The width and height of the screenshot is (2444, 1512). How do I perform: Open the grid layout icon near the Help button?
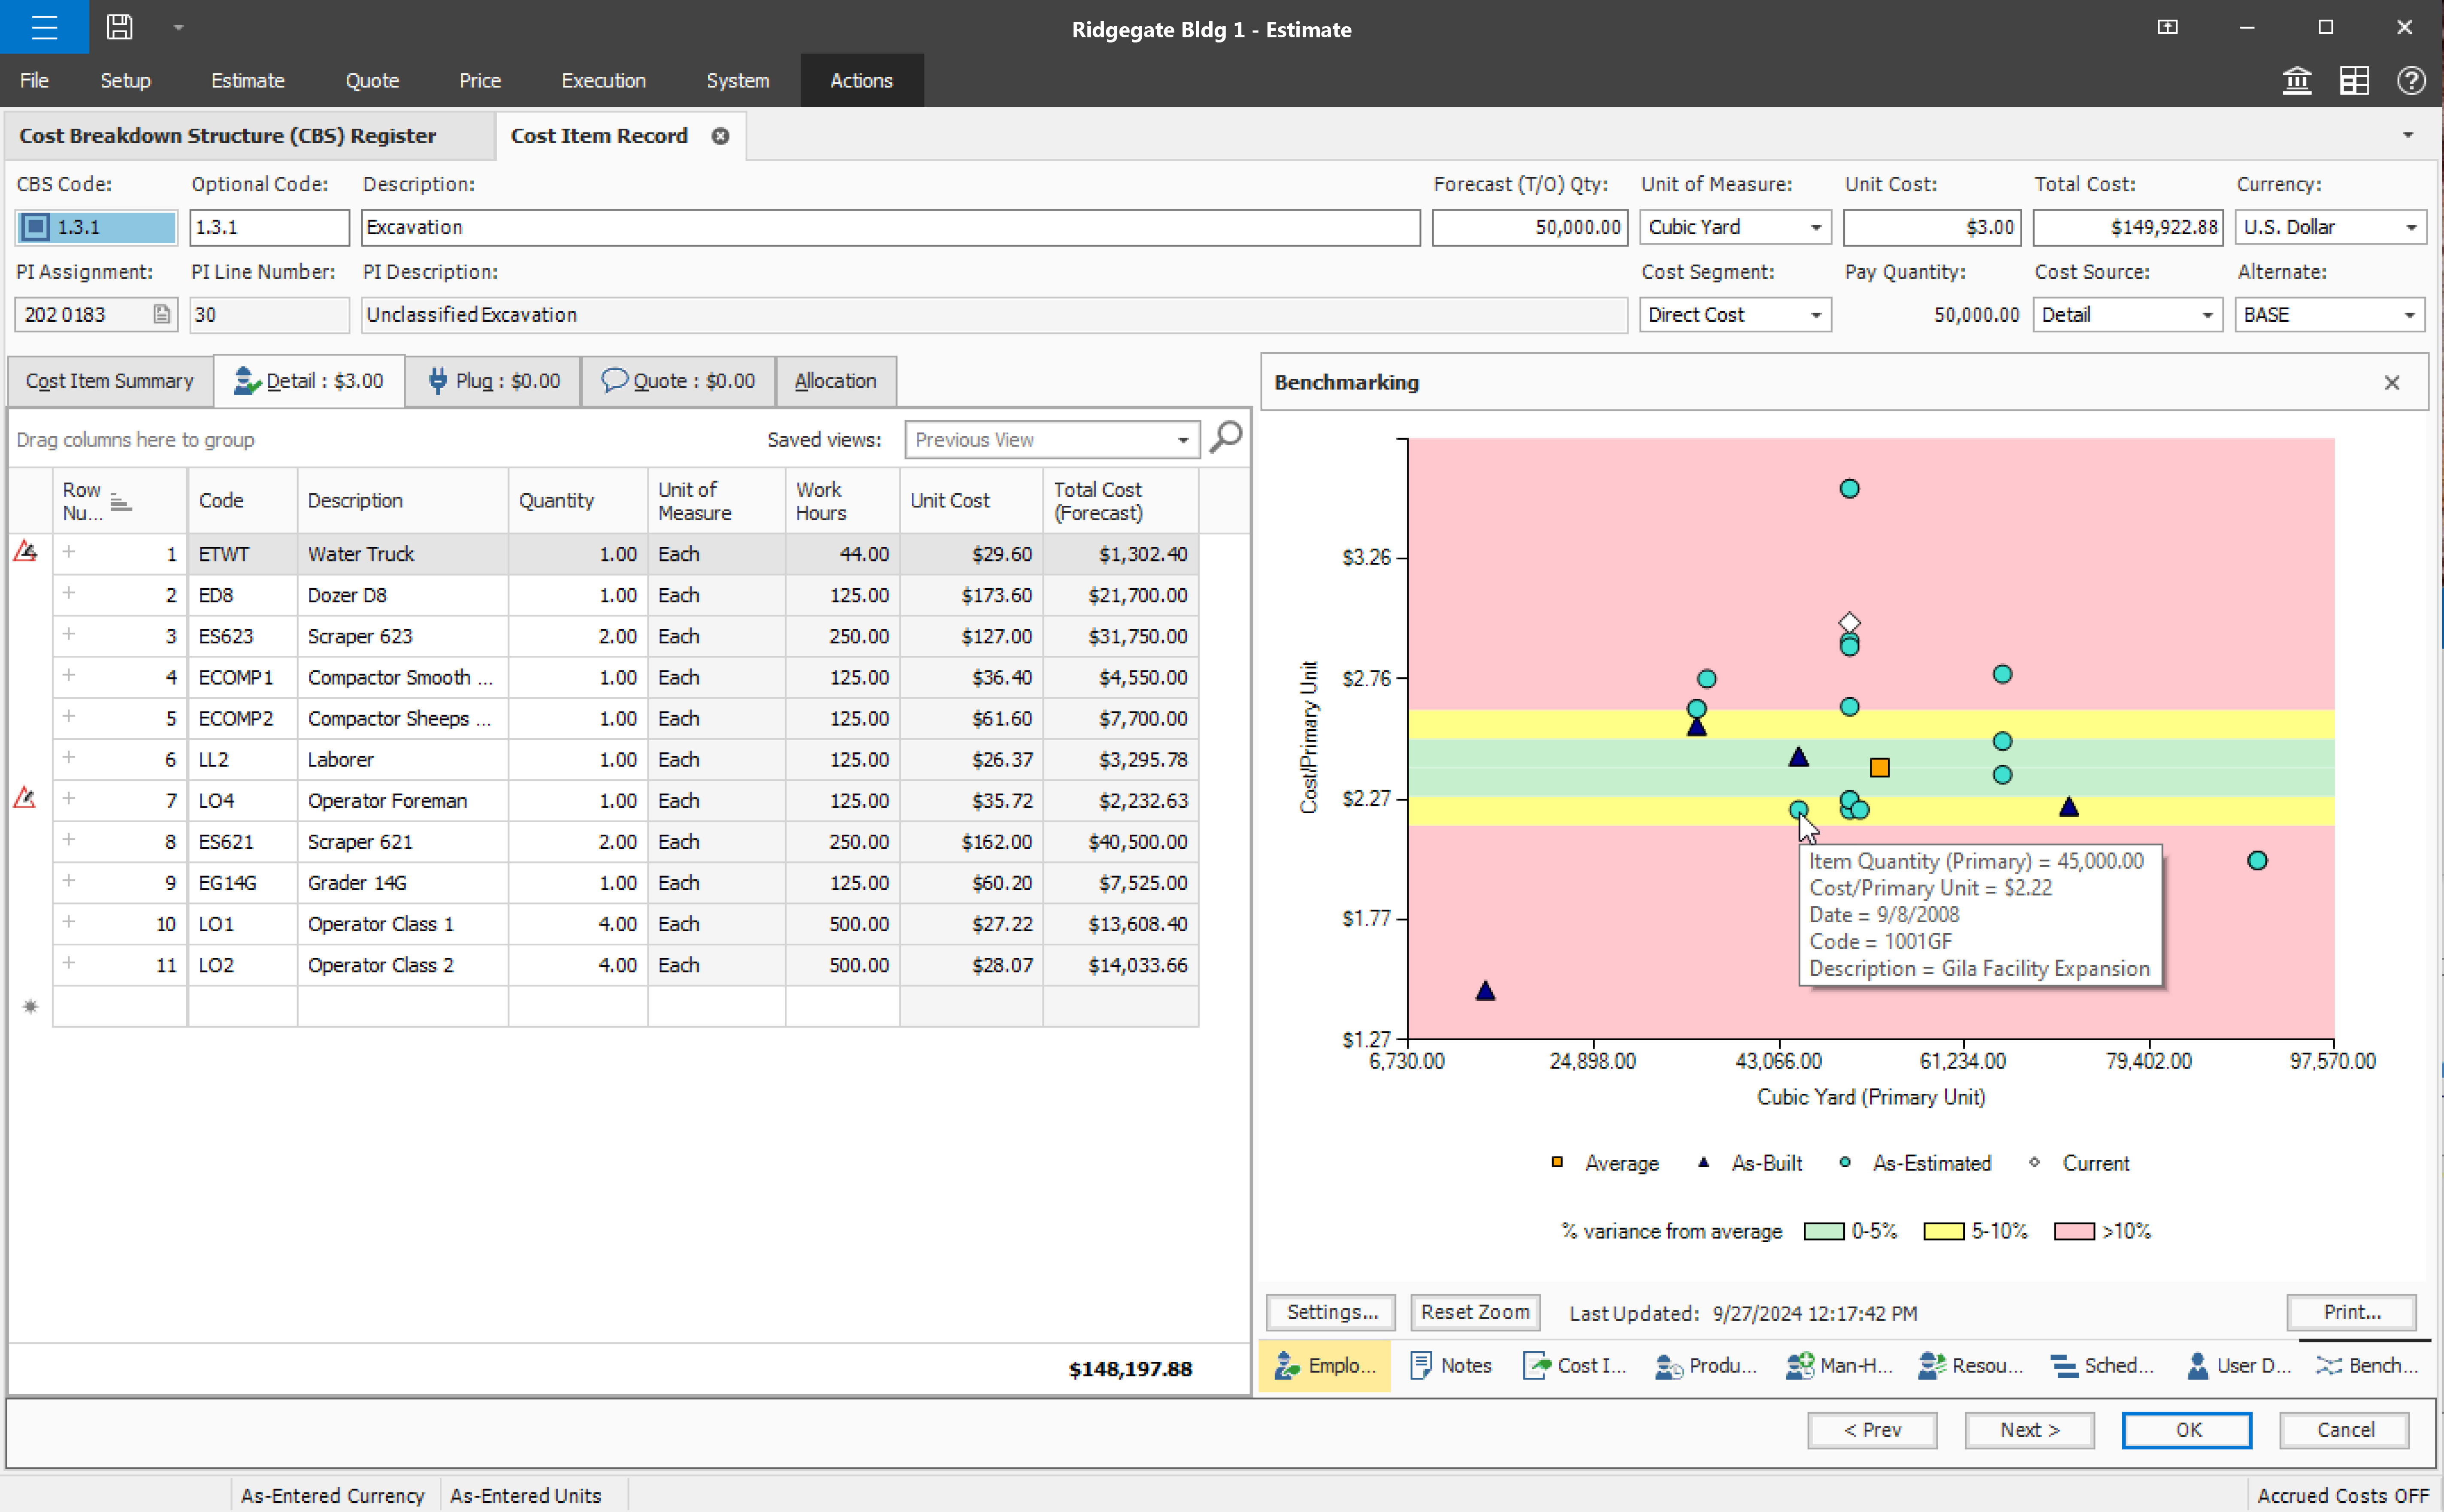2354,80
